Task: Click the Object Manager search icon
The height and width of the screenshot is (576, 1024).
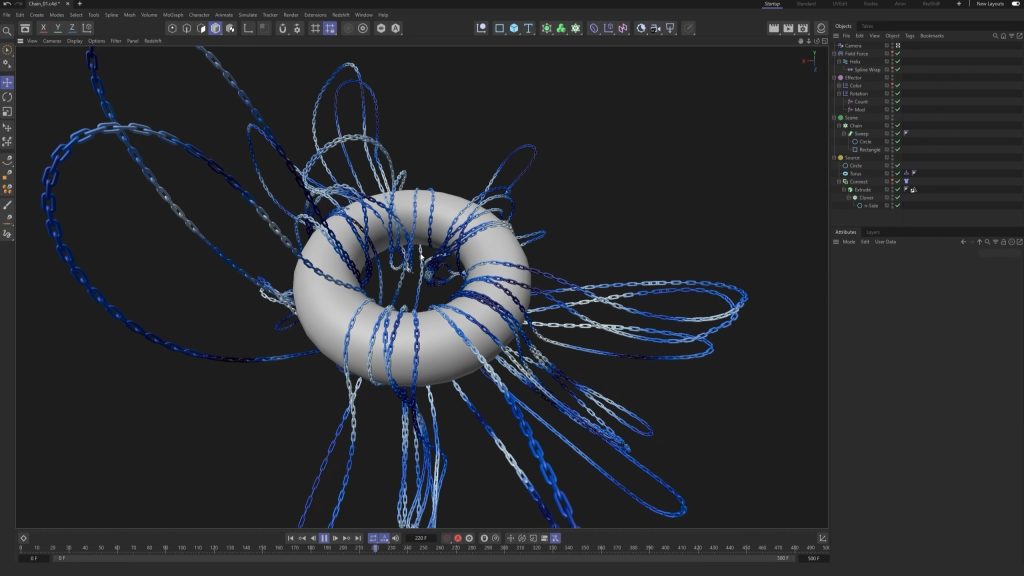Action: point(995,36)
